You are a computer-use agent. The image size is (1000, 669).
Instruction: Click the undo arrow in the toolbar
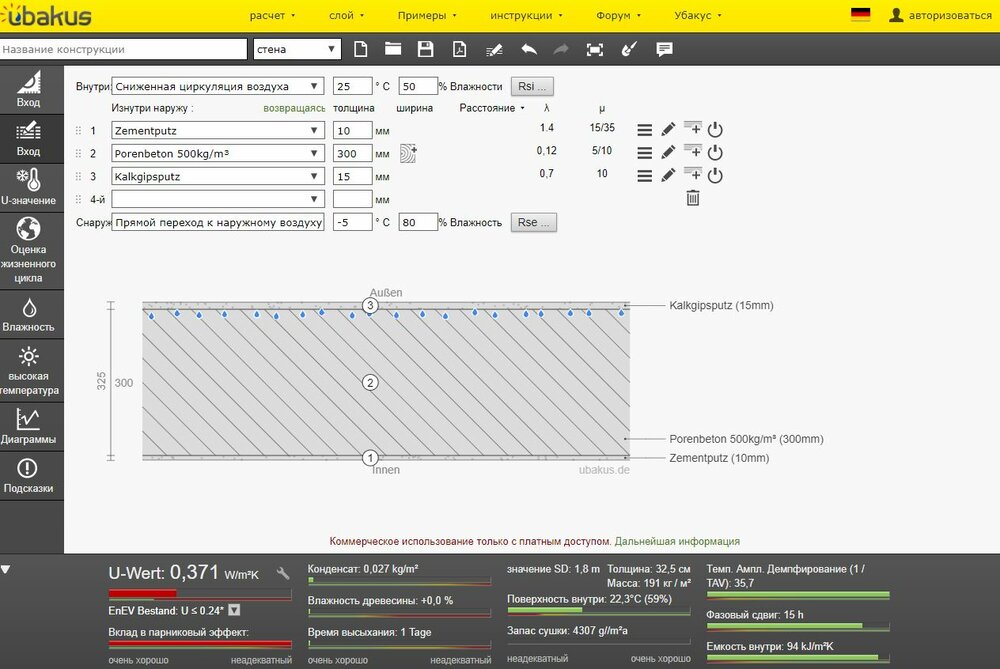[x=528, y=49]
